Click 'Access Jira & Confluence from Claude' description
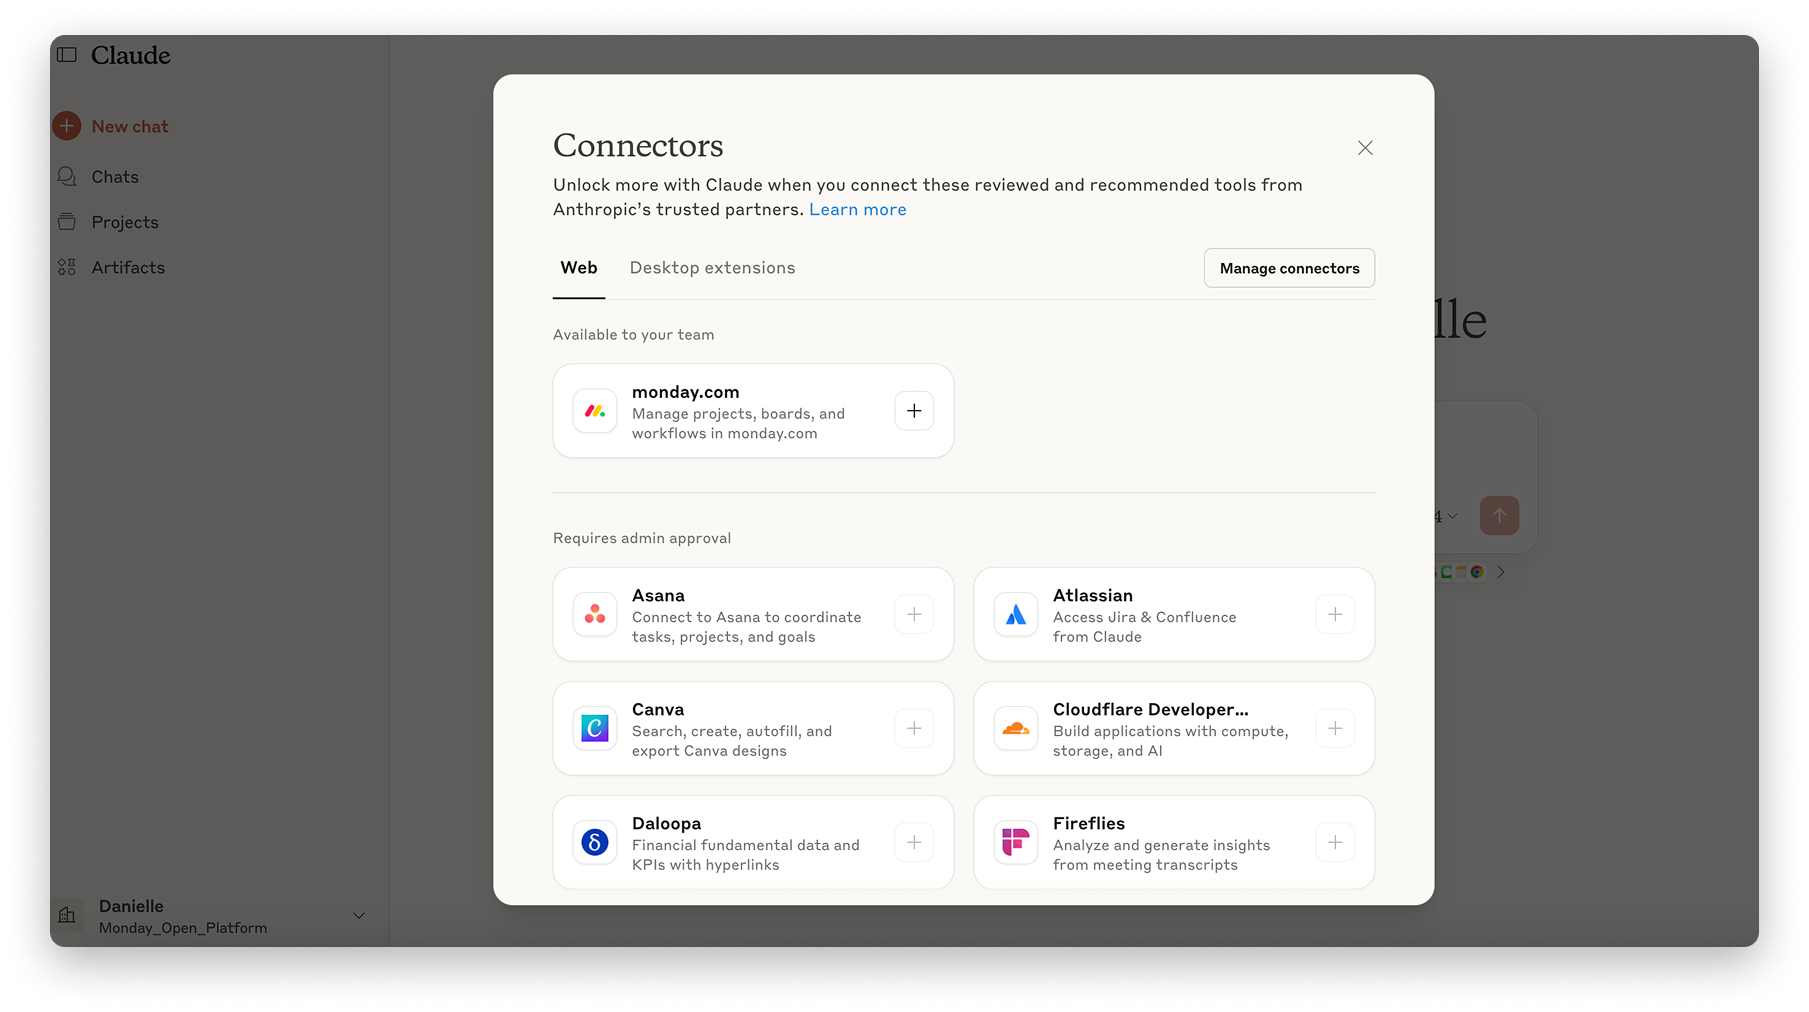1809x1012 pixels. [x=1145, y=627]
